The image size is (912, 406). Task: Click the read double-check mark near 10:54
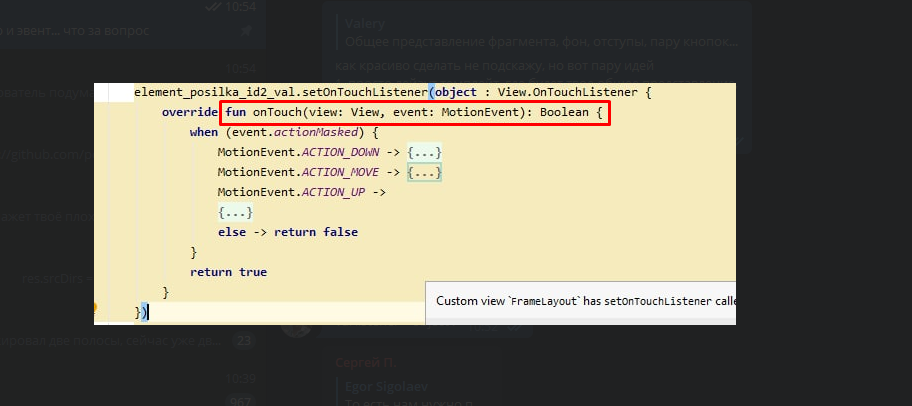coord(215,6)
